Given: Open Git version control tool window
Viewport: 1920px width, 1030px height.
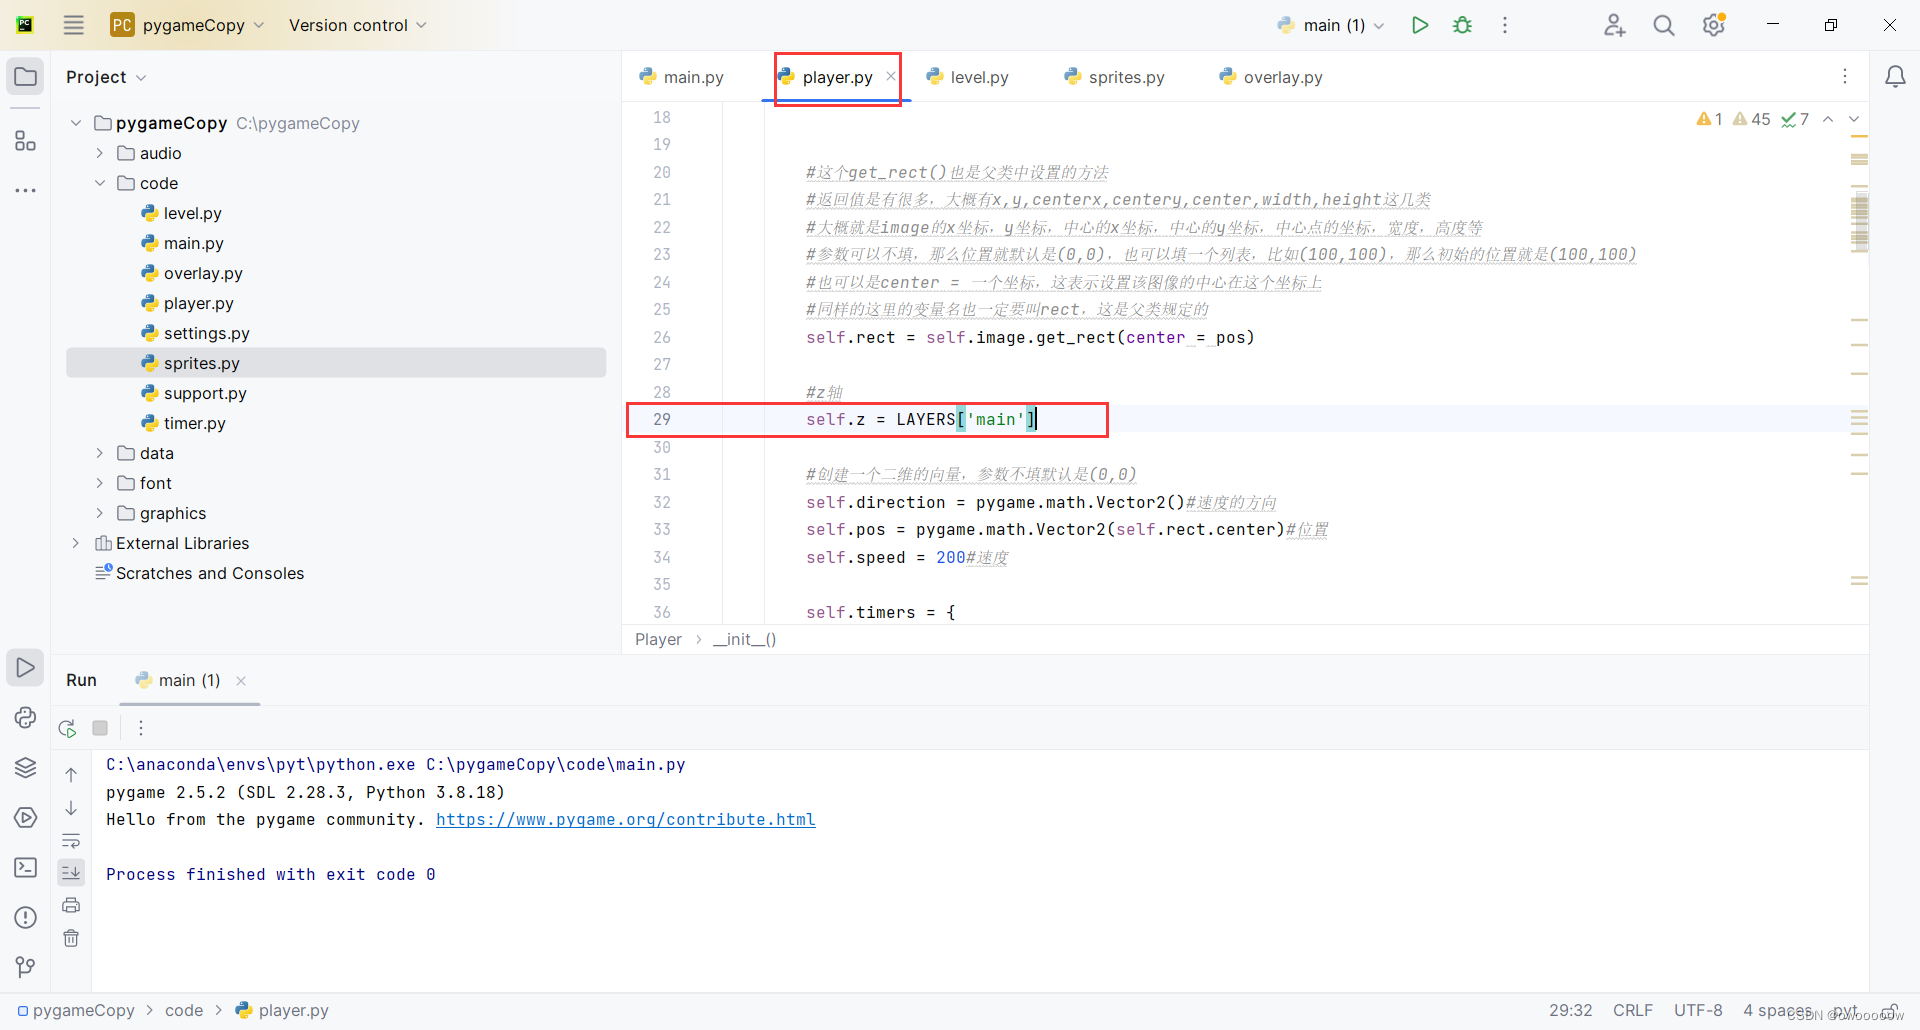Looking at the screenshot, I should coord(25,967).
